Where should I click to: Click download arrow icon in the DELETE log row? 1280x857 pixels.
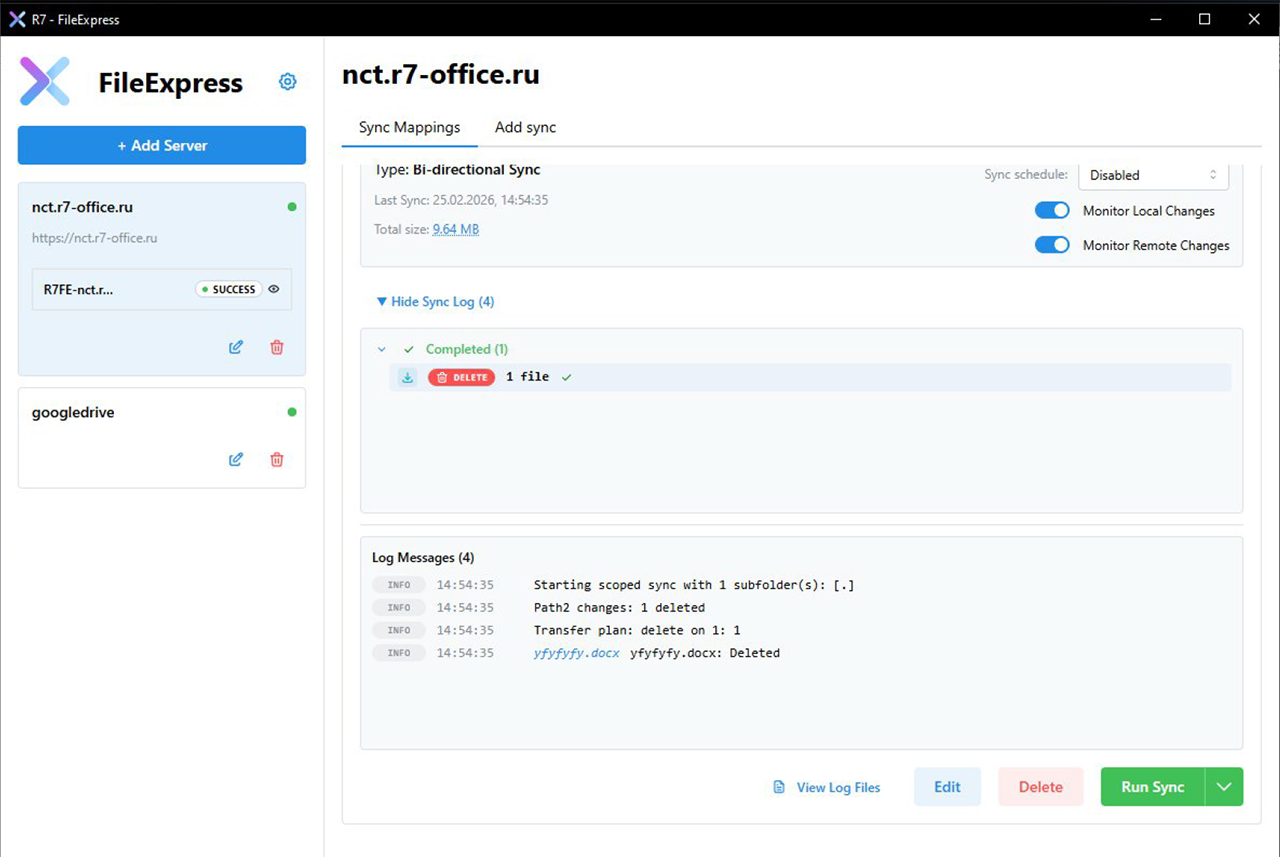pos(407,377)
